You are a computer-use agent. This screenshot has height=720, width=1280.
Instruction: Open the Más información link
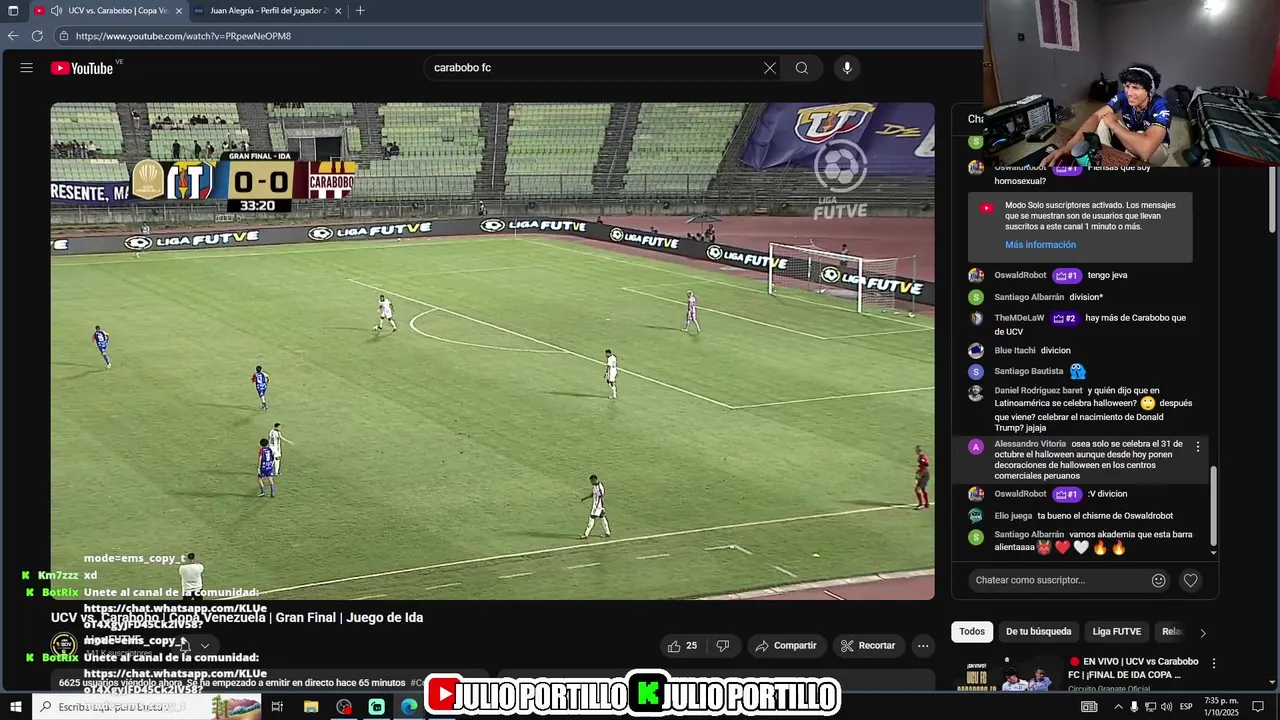pos(1041,245)
